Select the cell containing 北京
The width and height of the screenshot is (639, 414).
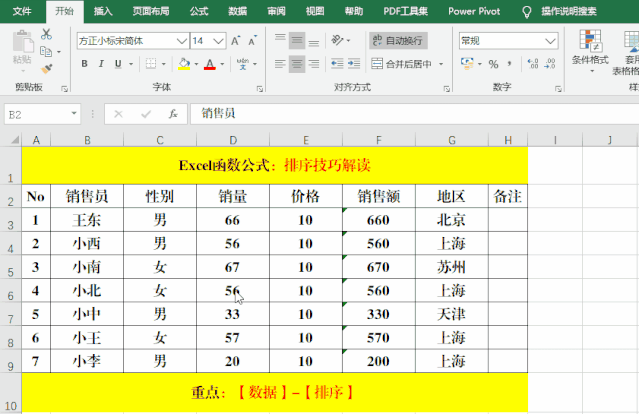coord(451,220)
